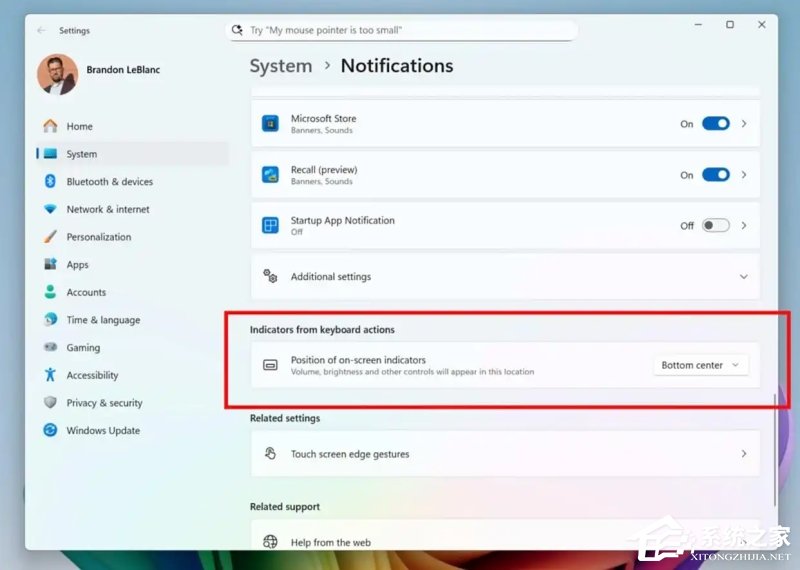Open Microsoft Store notification details chevron
The height and width of the screenshot is (570, 800).
tap(744, 123)
